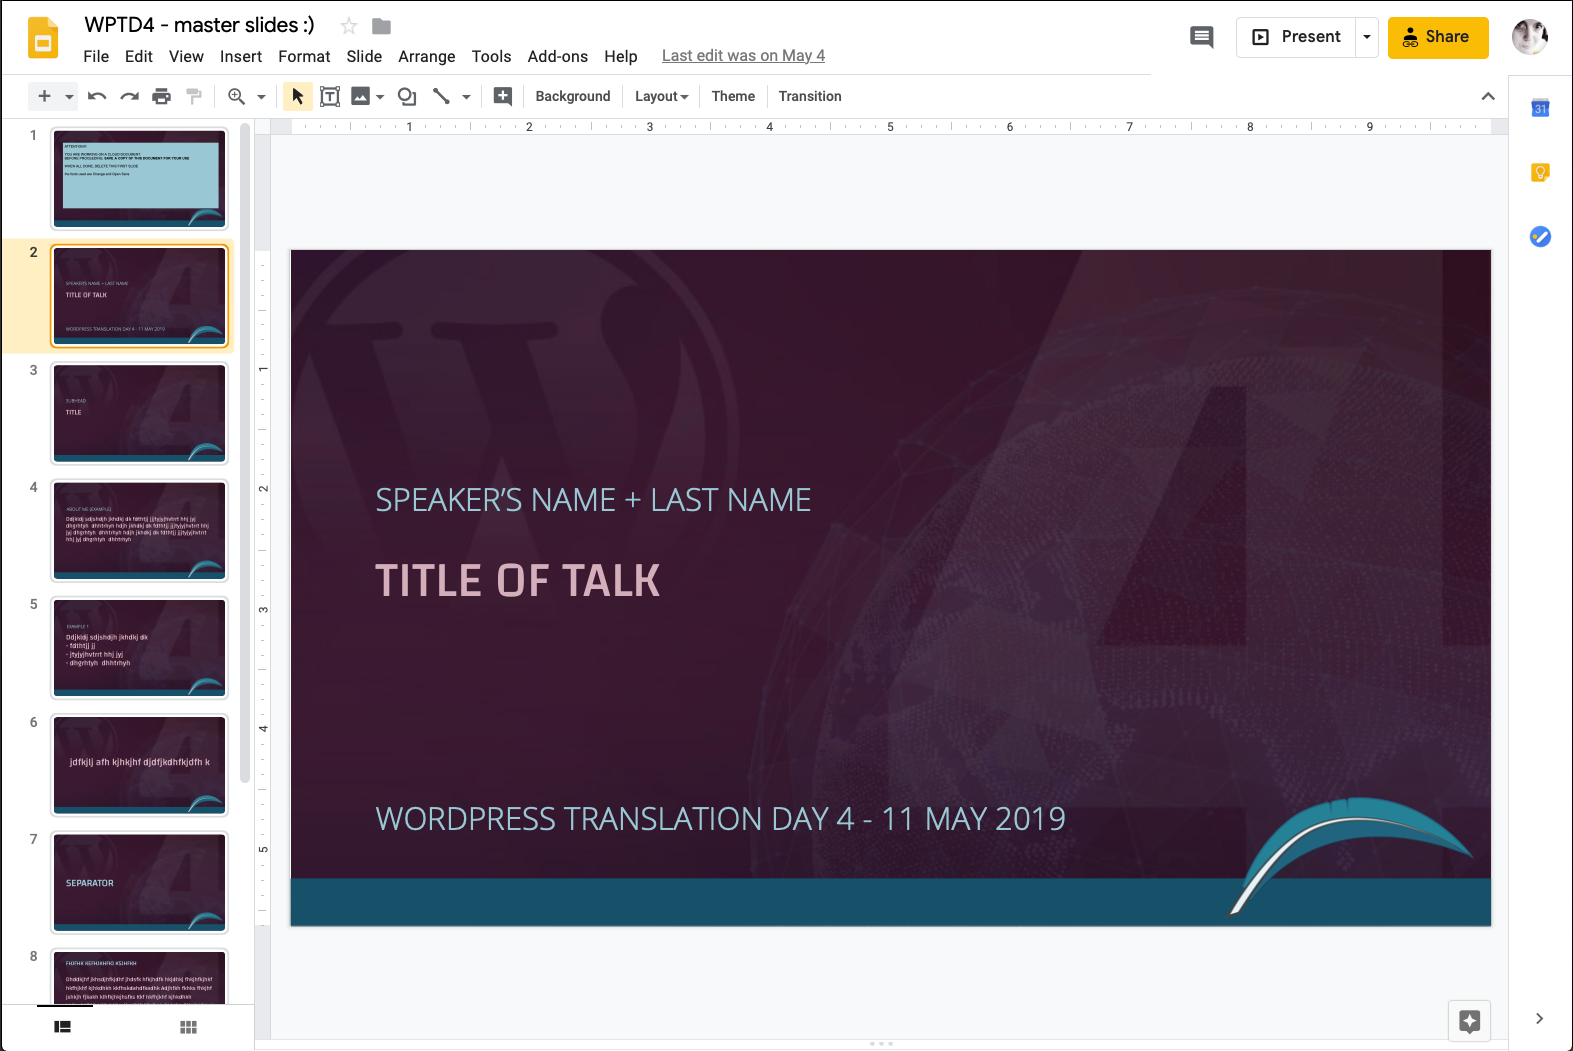Open the View menu
Screen dimensions: 1573x1051
[x=186, y=56]
